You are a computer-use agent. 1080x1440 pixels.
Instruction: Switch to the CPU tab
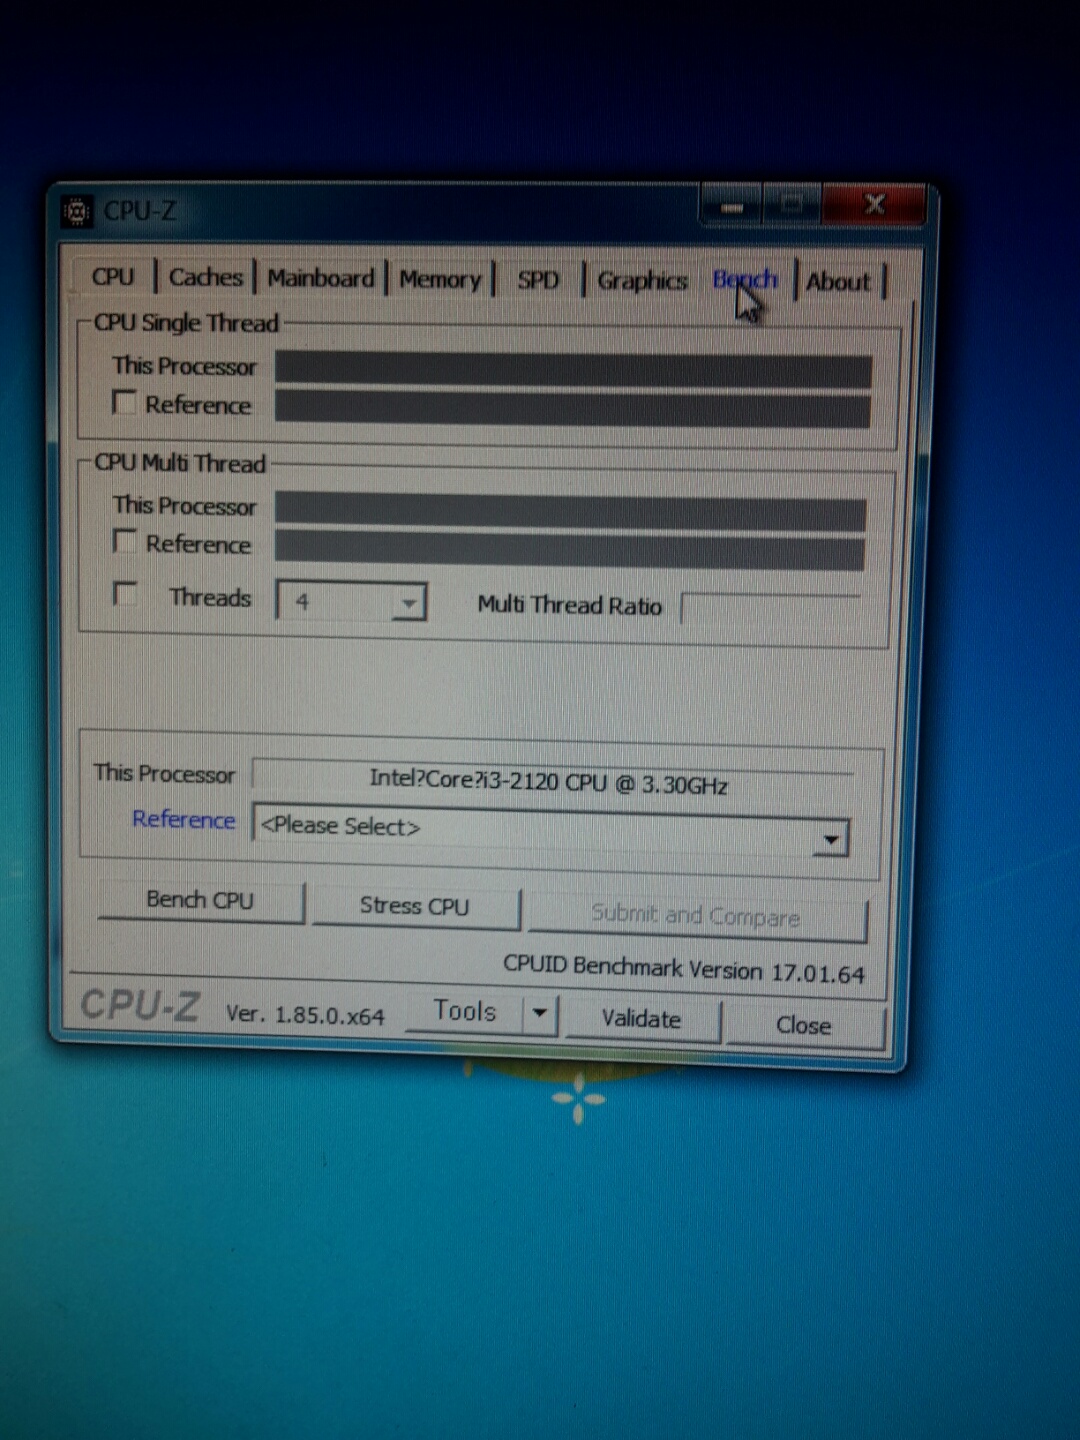tap(112, 277)
